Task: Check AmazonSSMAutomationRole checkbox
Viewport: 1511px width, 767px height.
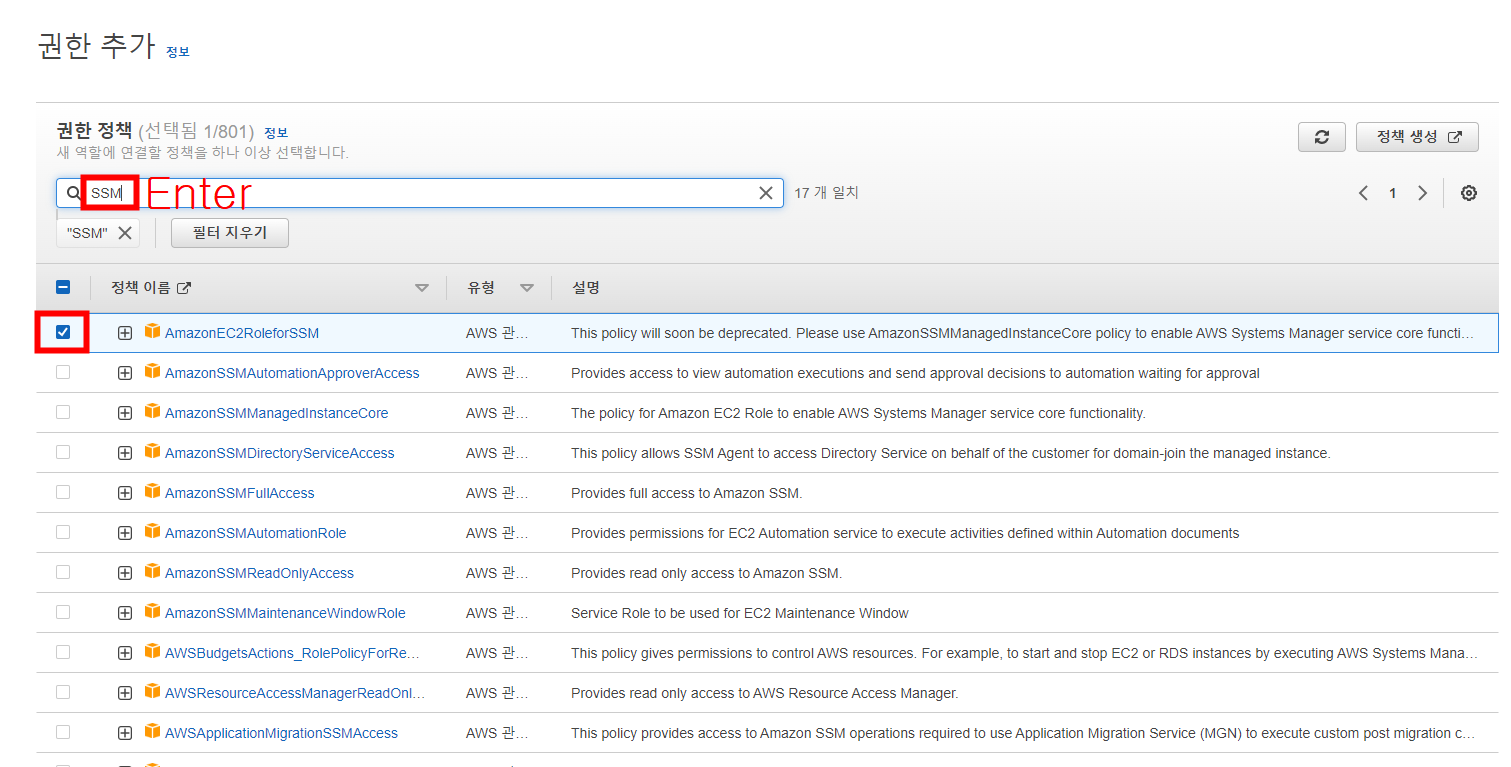Action: click(63, 532)
